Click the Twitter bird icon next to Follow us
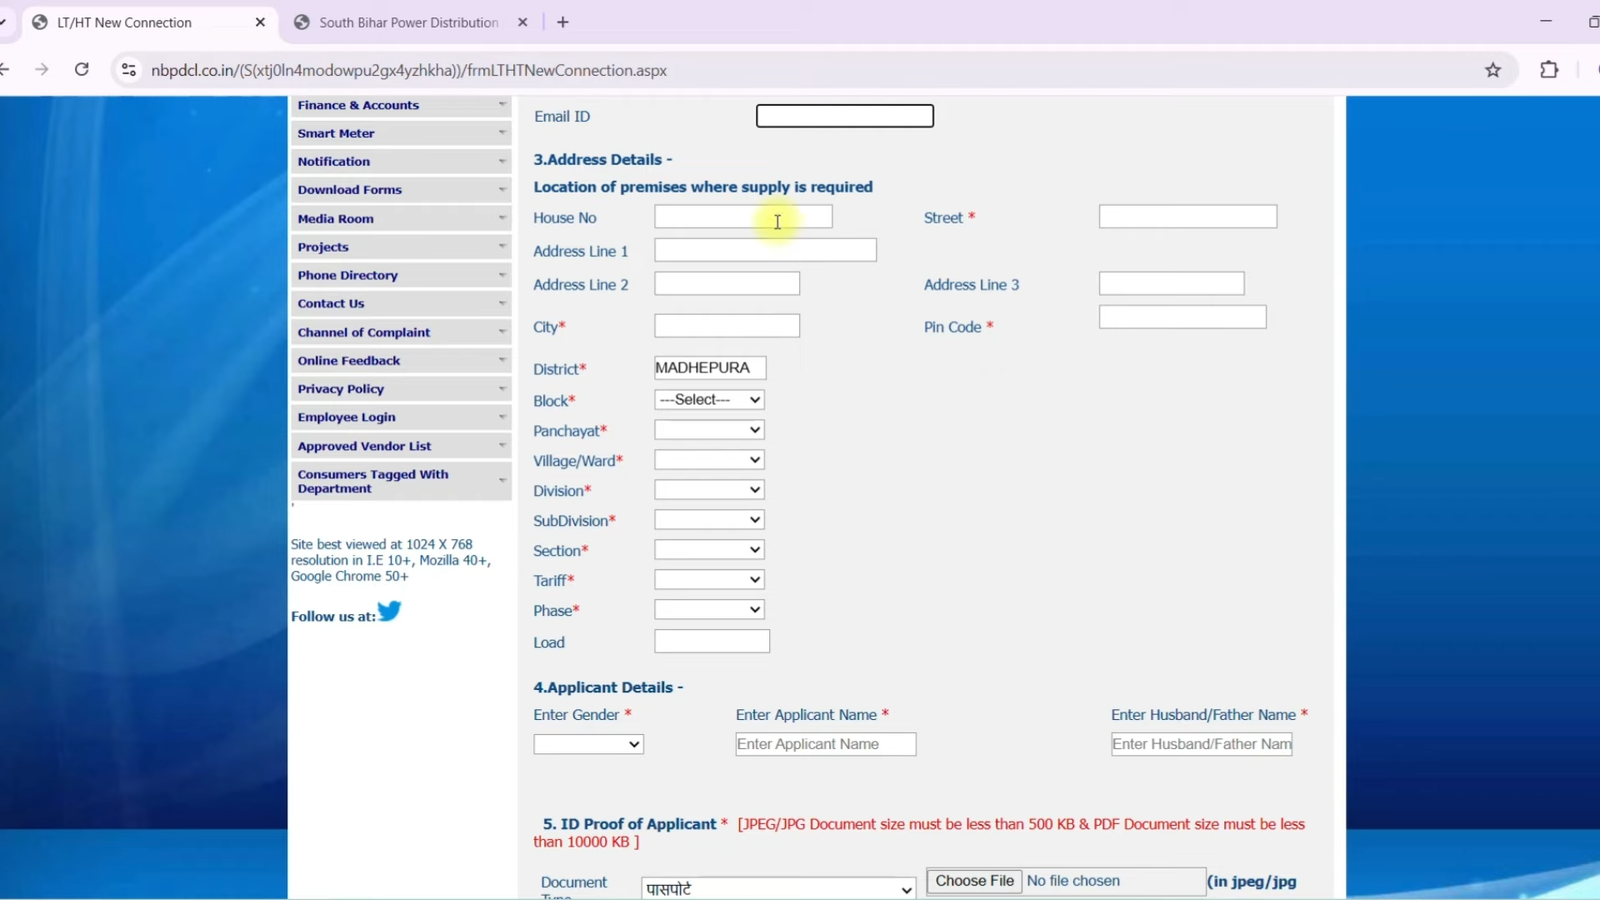Image resolution: width=1600 pixels, height=900 pixels. coord(389,611)
